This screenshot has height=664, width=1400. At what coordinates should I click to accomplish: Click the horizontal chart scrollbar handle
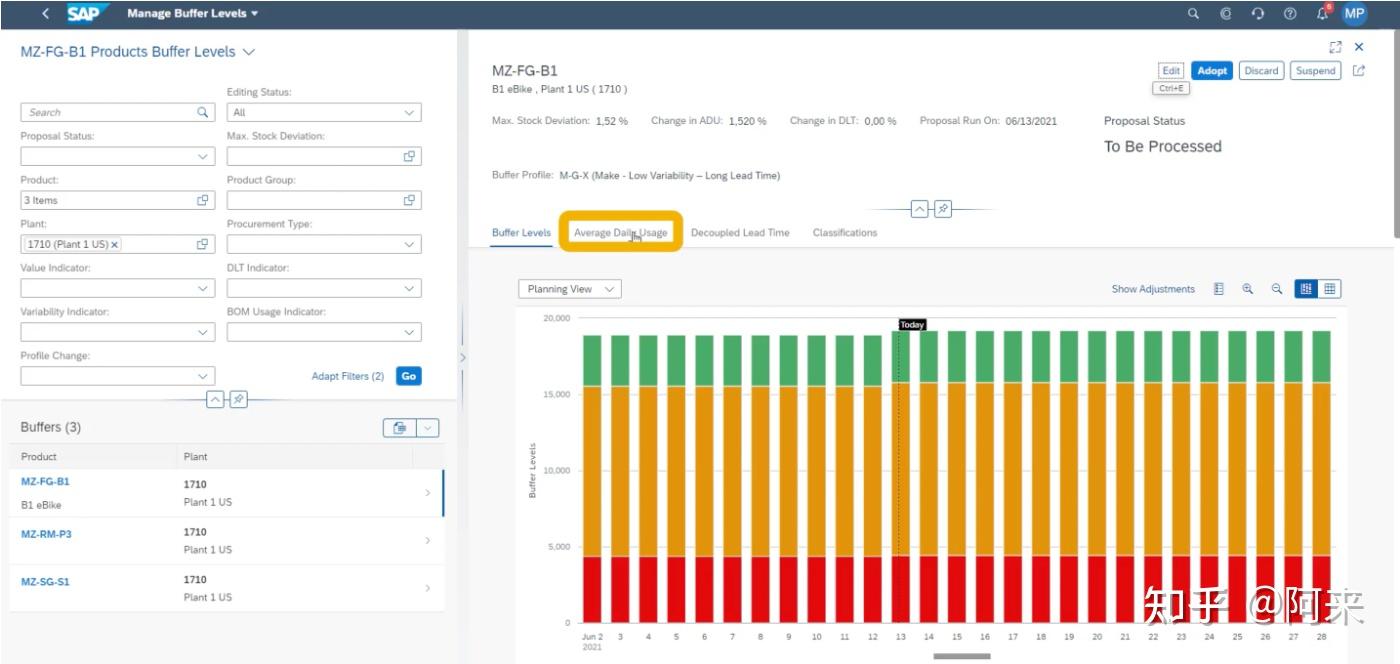(x=962, y=657)
